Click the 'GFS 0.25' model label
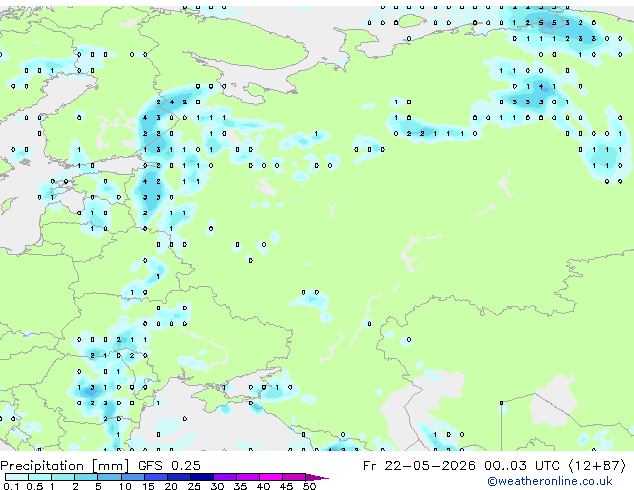The width and height of the screenshot is (634, 490). tap(169, 466)
